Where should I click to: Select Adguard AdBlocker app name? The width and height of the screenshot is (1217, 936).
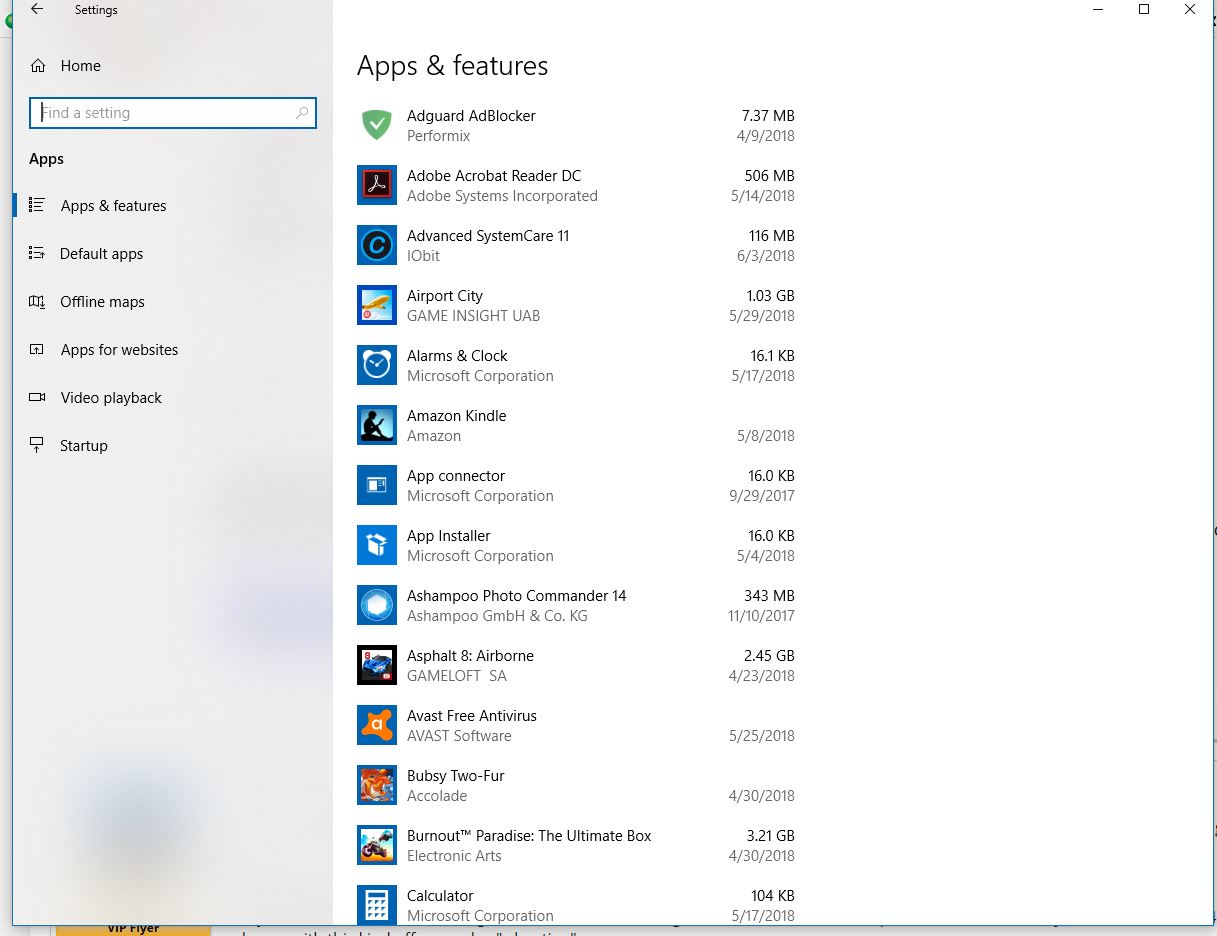tap(471, 116)
